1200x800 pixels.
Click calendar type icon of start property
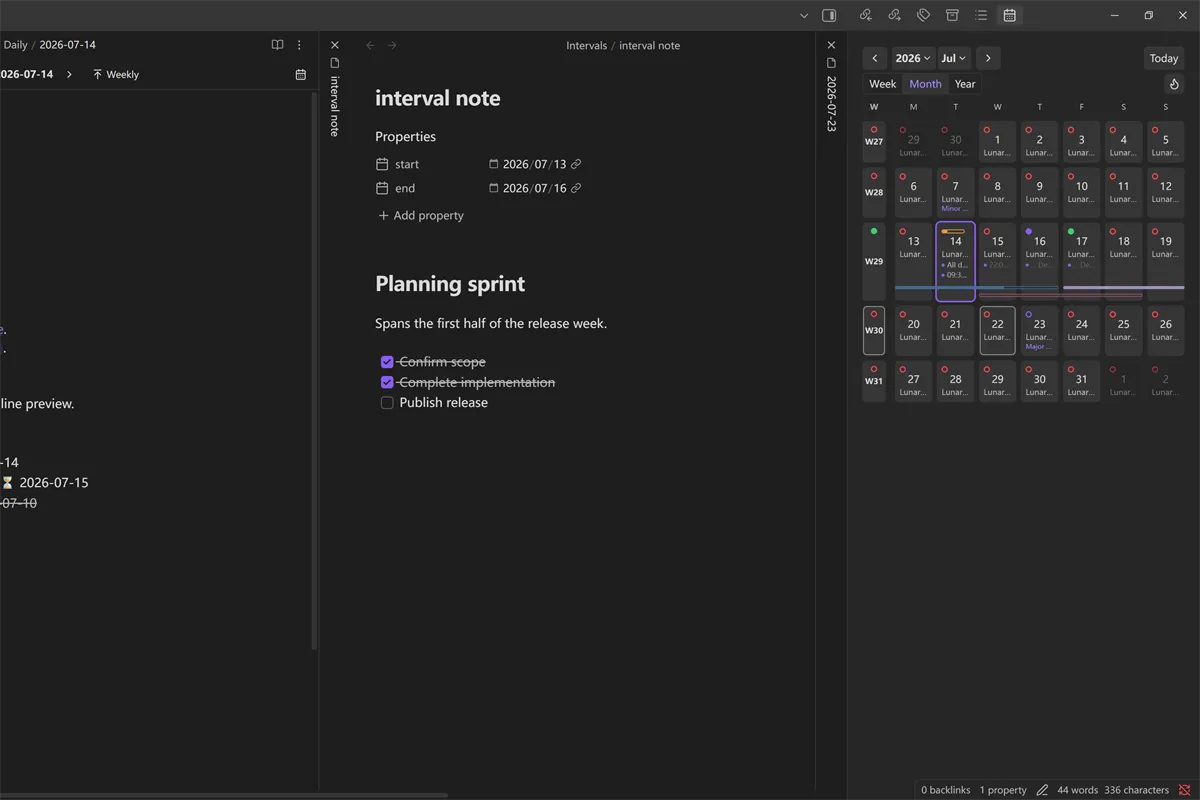(382, 164)
